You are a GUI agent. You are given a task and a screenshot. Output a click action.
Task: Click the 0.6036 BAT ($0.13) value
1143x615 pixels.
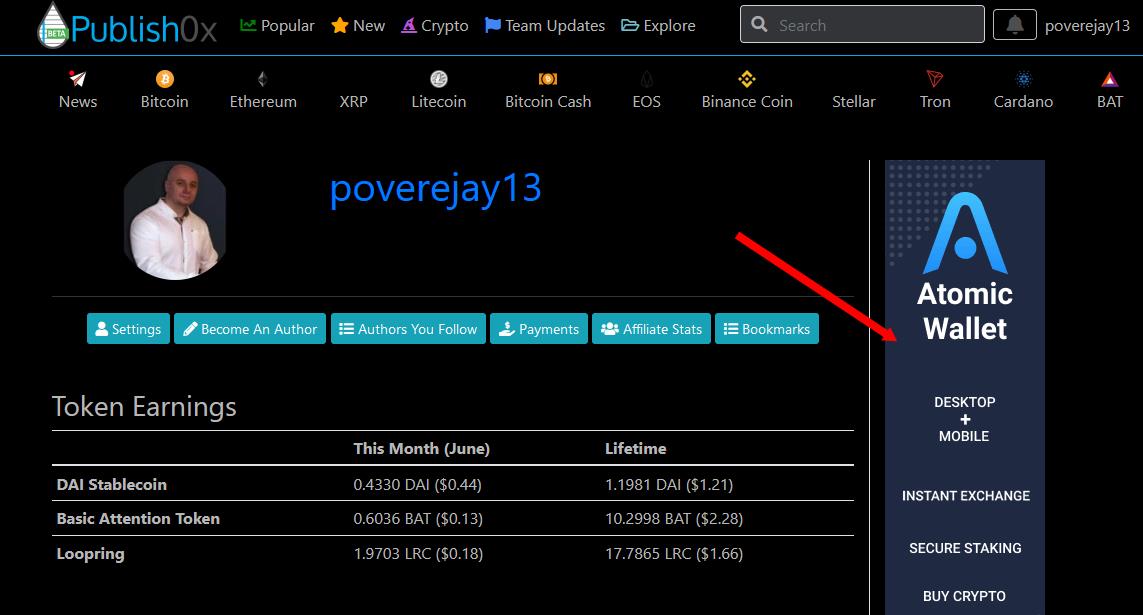pyautogui.click(x=418, y=519)
